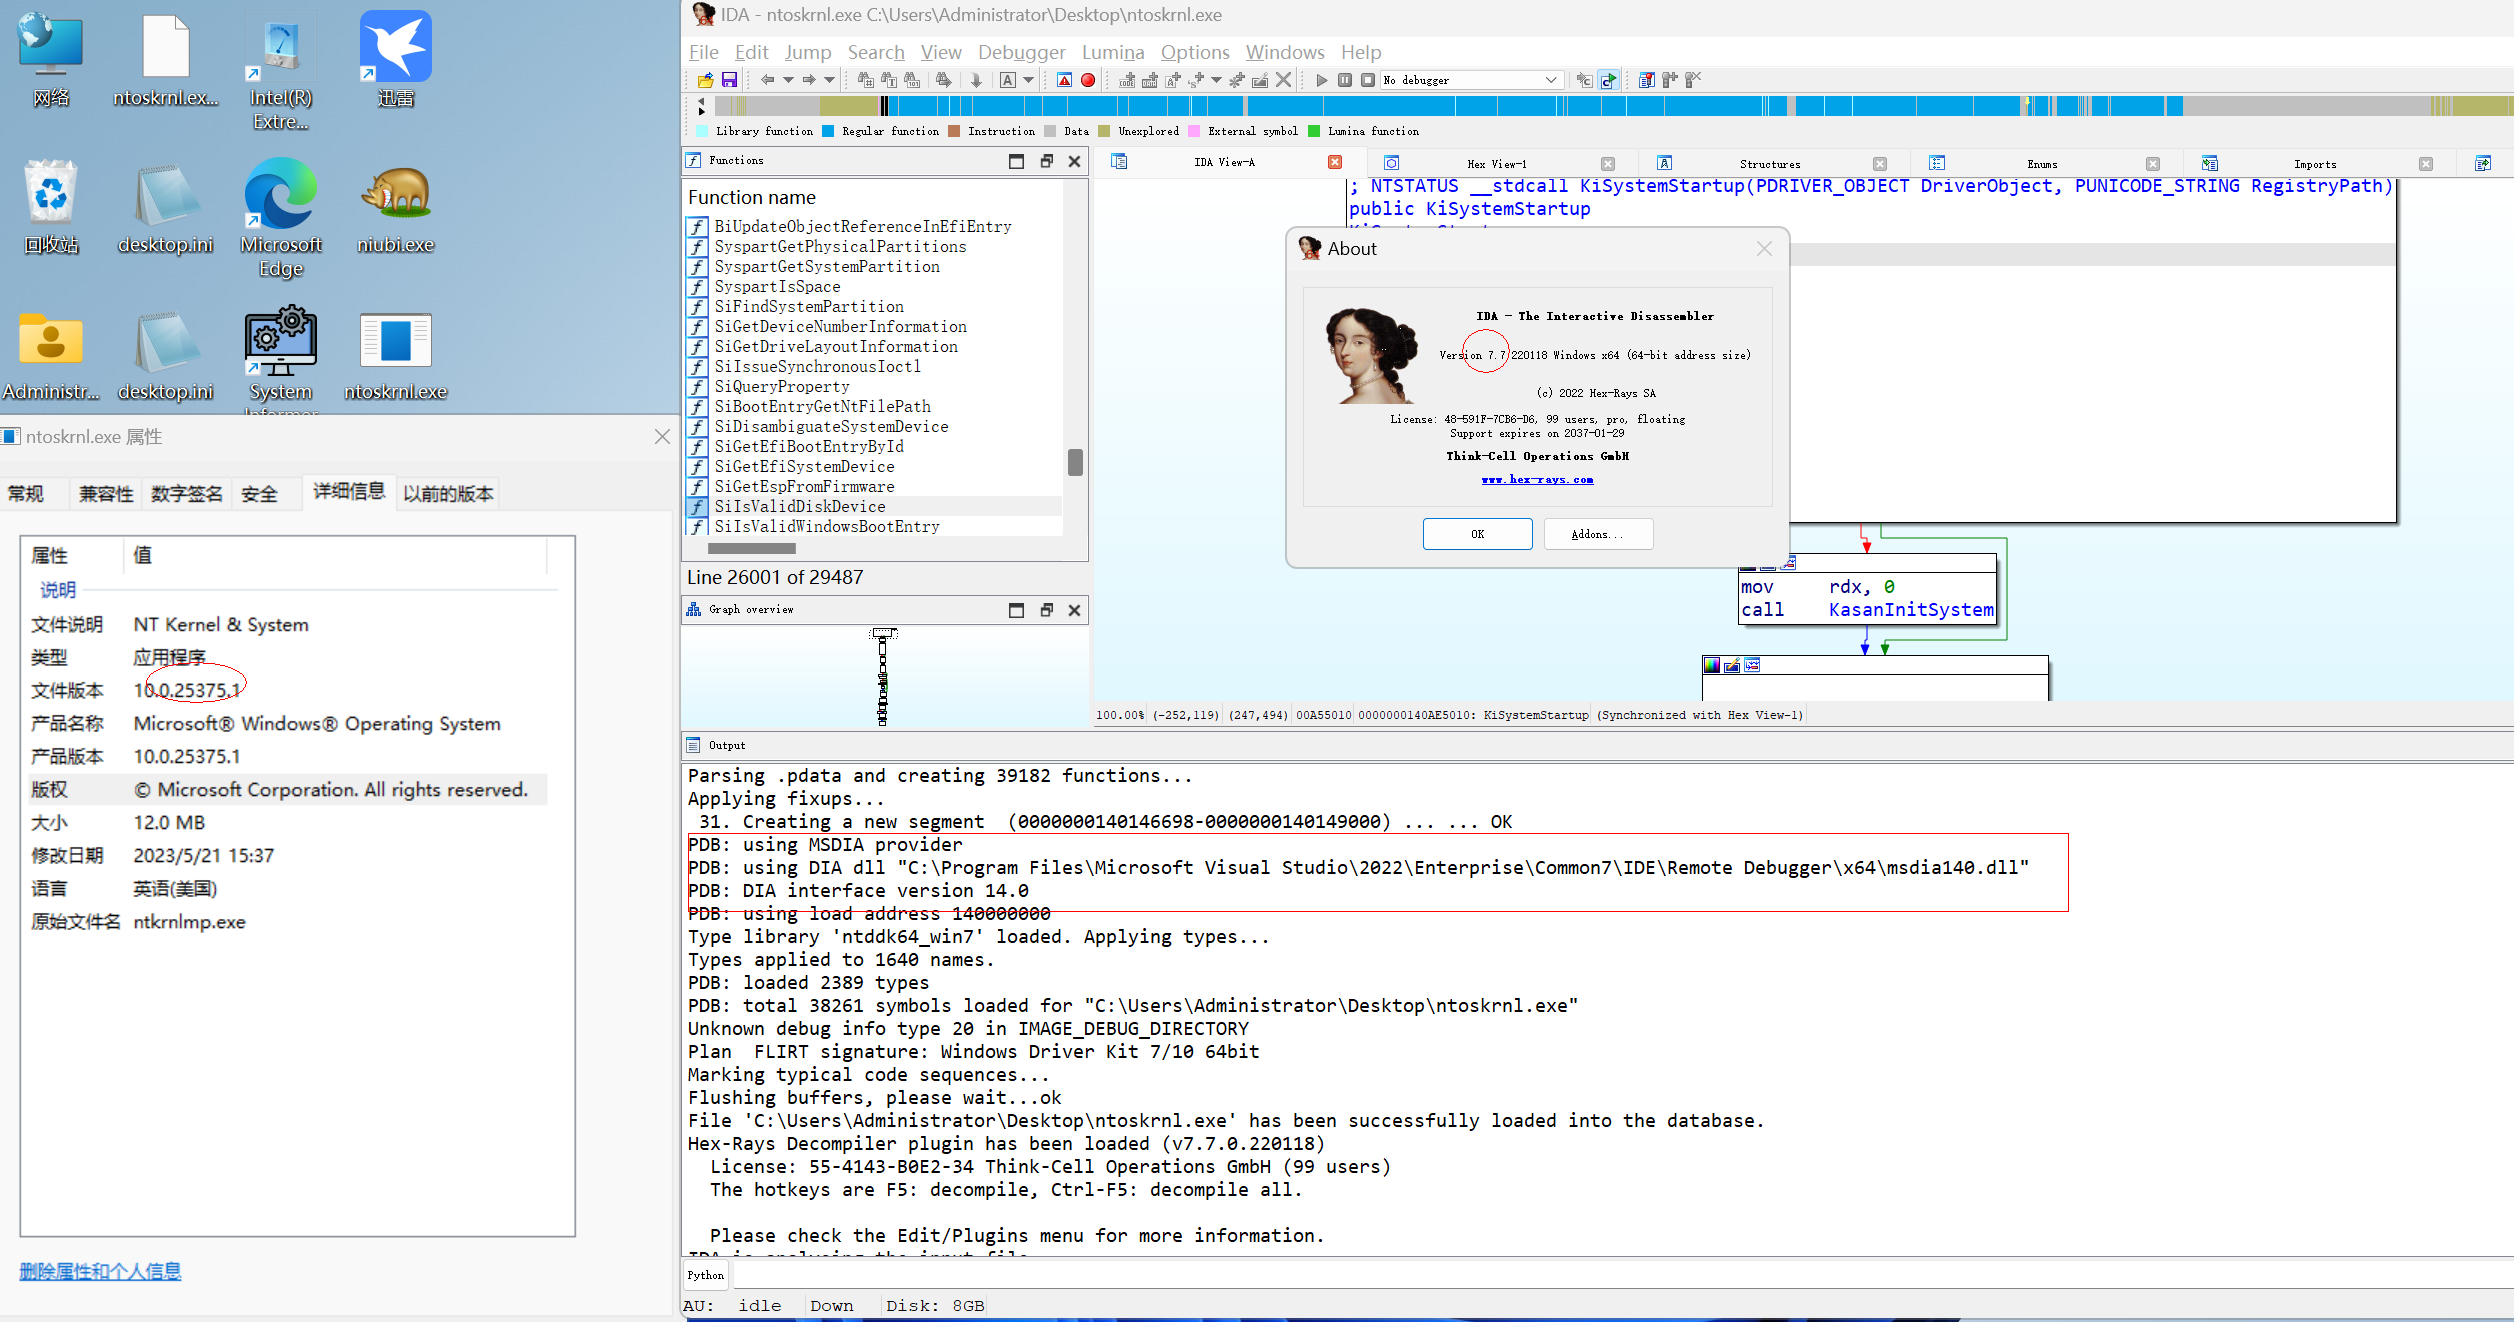Open the Jump menu in IDA
2514x1322 pixels.
point(808,52)
